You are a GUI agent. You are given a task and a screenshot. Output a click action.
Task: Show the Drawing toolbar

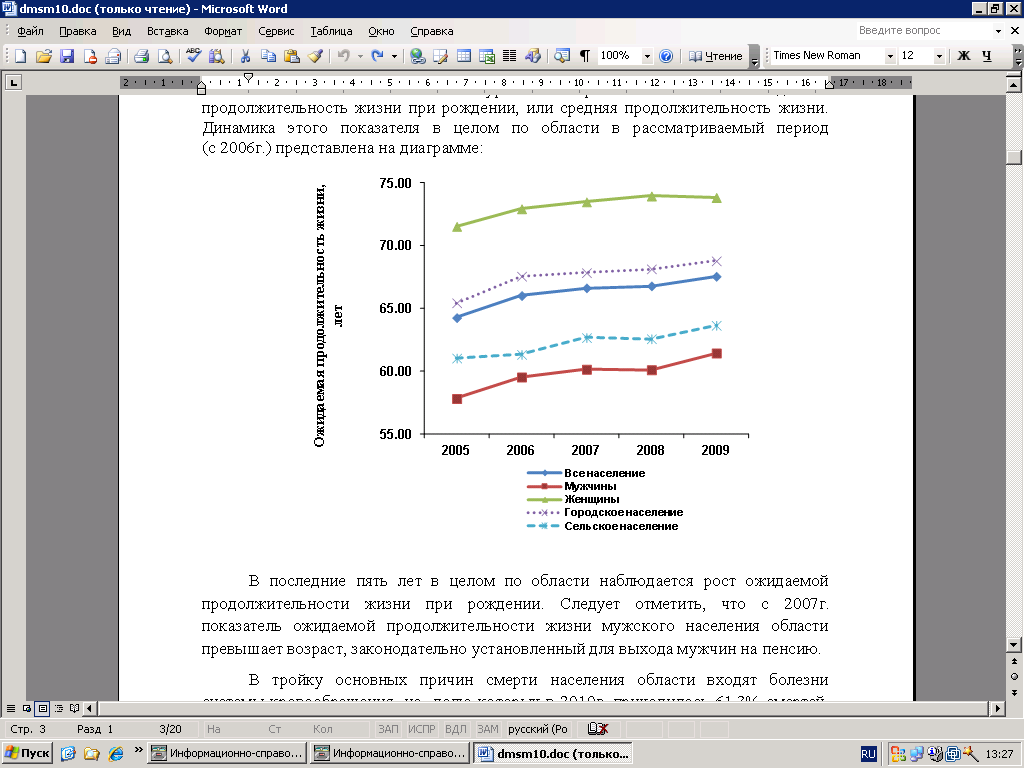coord(533,56)
